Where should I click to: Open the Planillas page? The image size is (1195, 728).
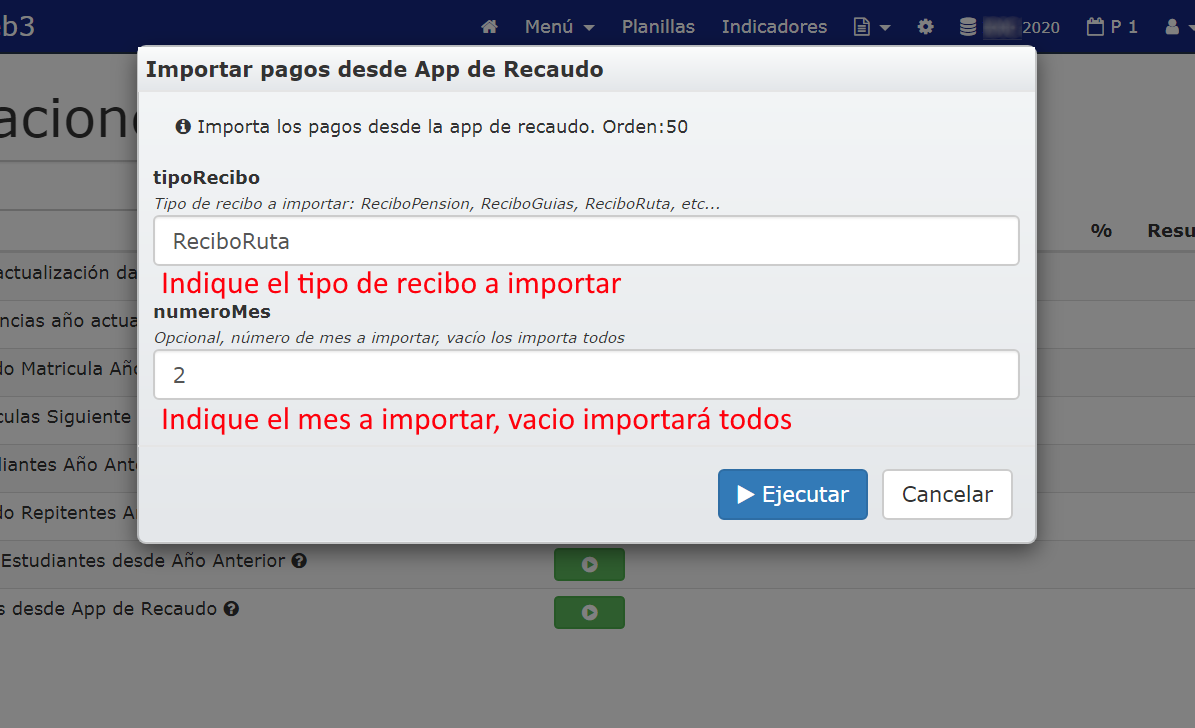(658, 27)
